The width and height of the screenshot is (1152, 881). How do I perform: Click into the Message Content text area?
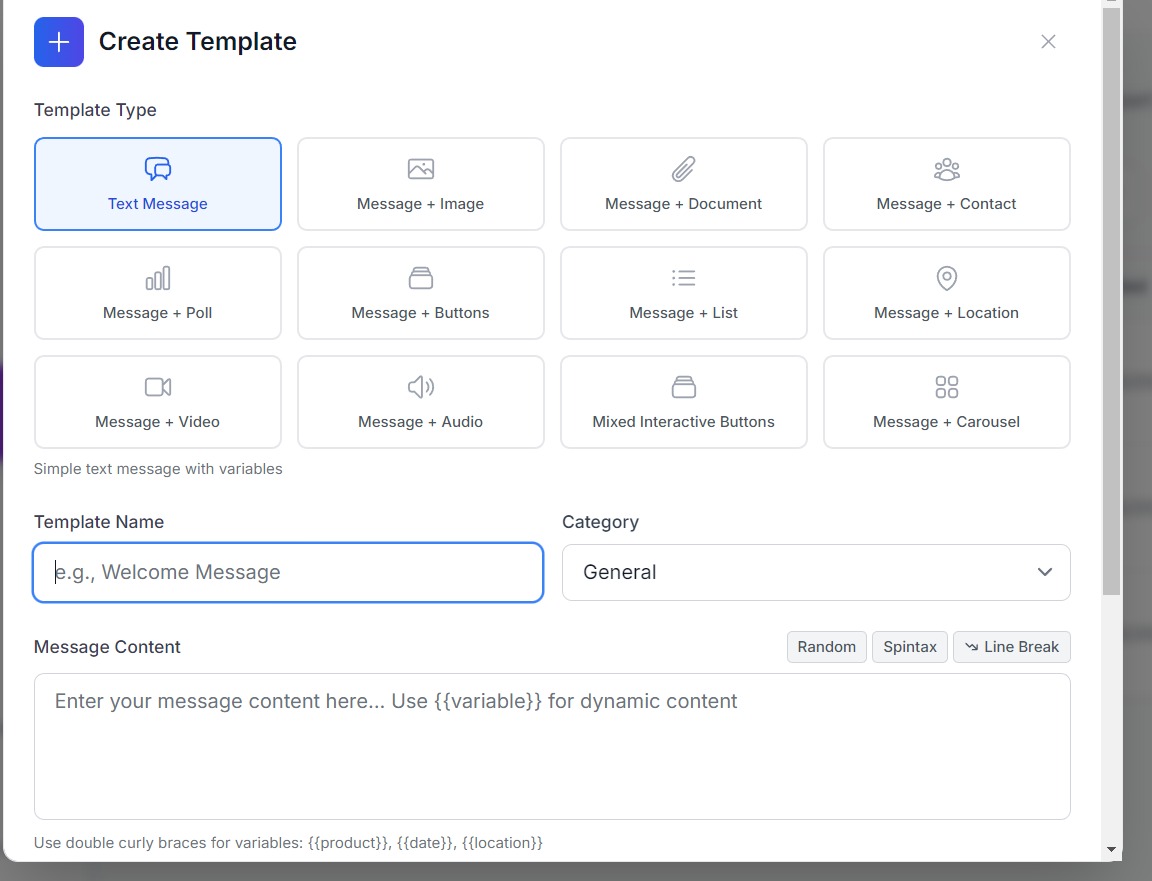[552, 747]
